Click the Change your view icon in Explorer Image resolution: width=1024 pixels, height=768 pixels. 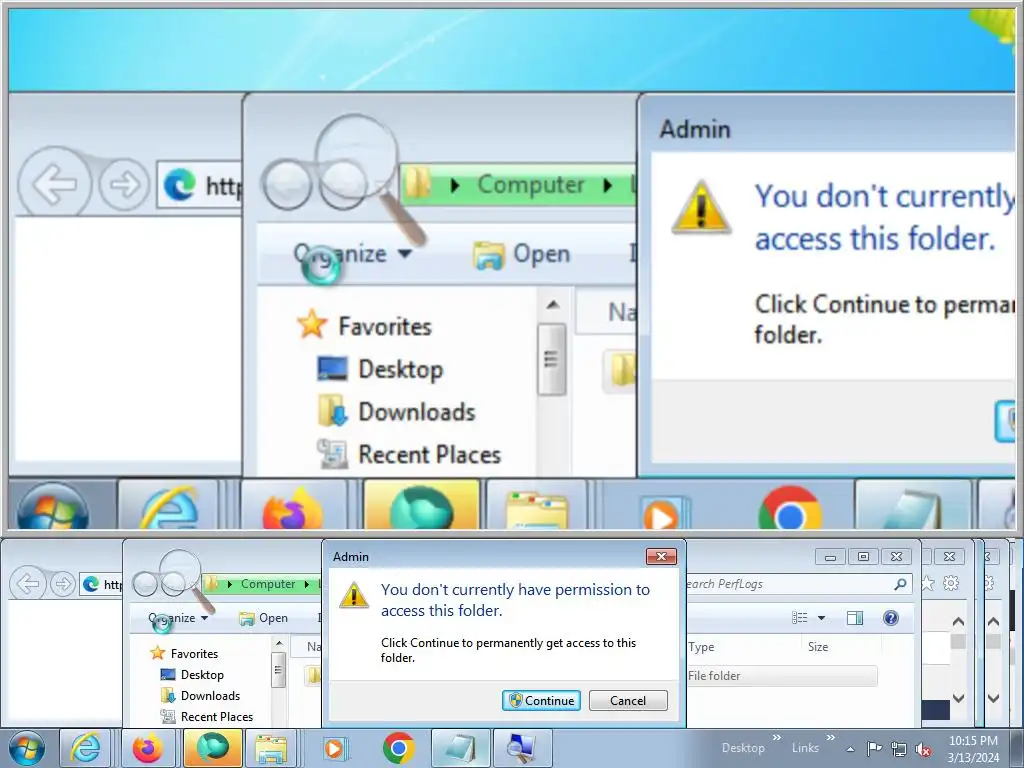(x=799, y=618)
